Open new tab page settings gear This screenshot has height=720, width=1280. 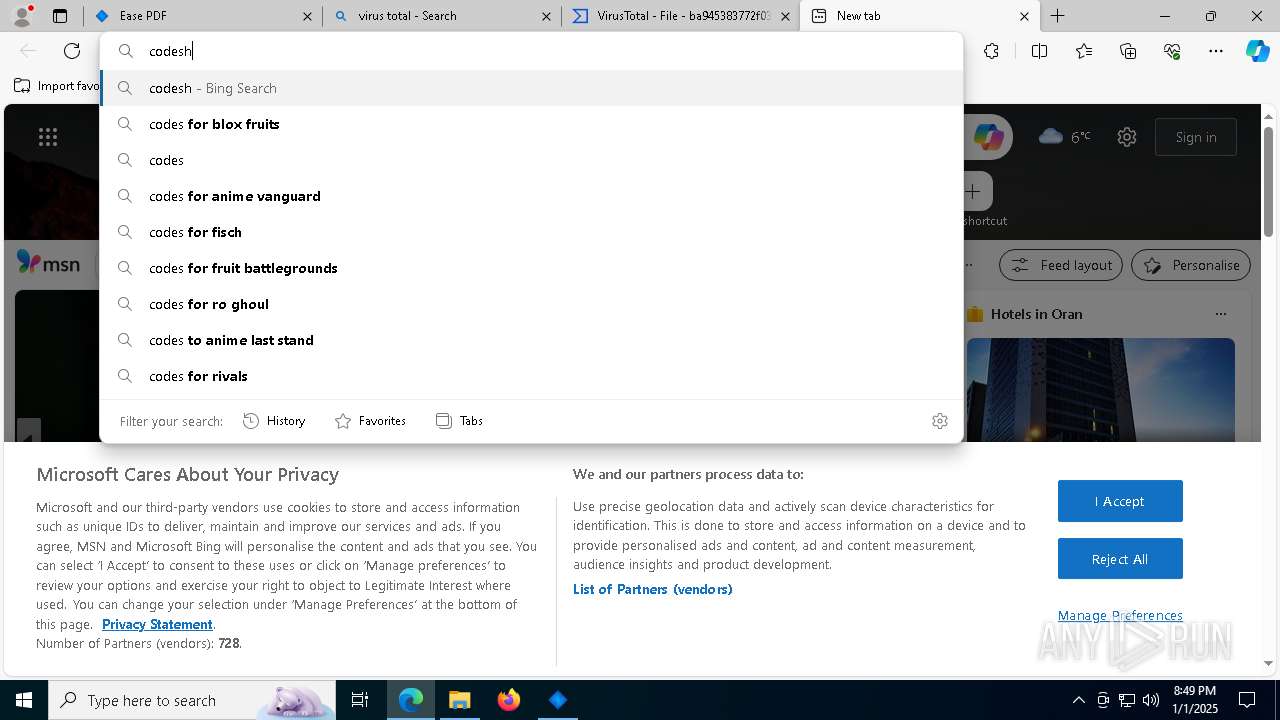[x=1127, y=137]
